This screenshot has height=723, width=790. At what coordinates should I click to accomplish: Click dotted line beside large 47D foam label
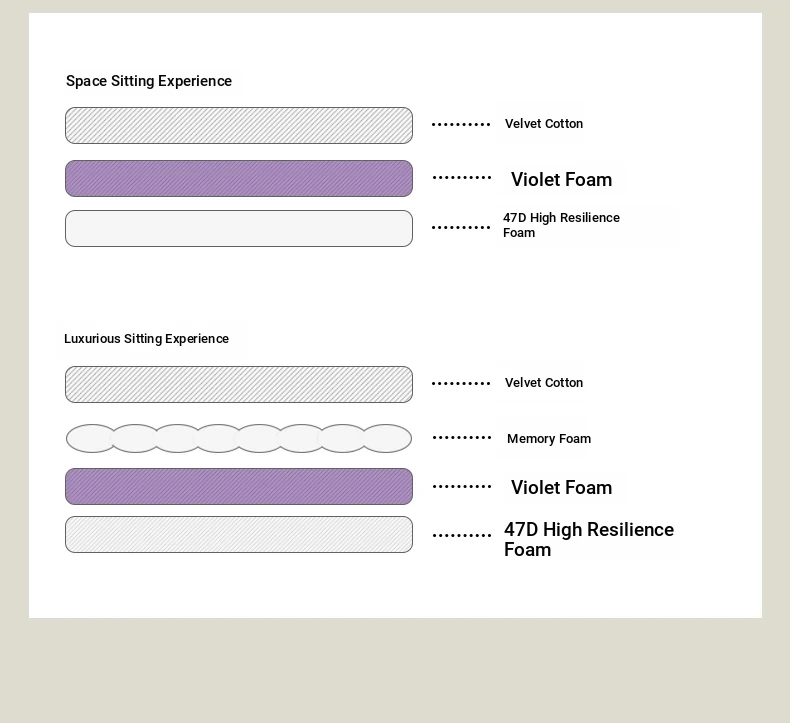[462, 536]
